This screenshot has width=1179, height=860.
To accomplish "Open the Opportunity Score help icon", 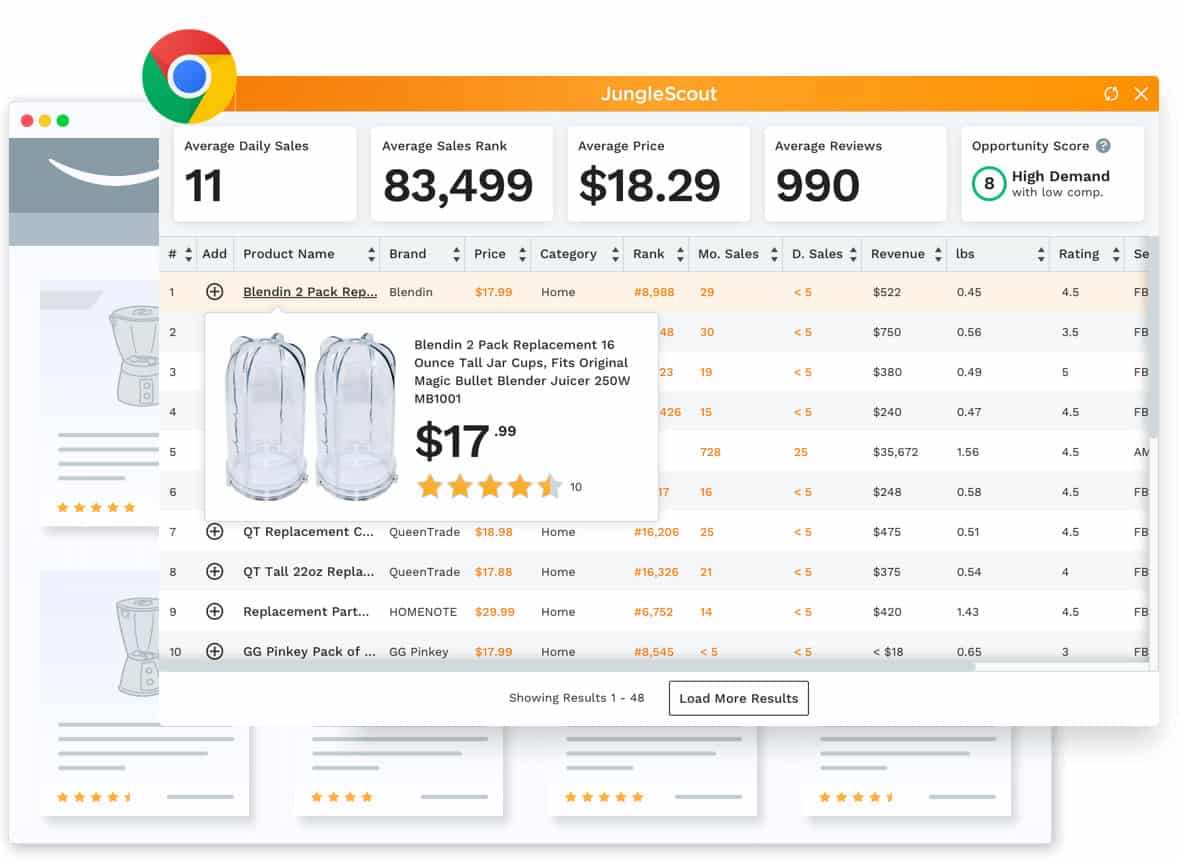I will (1103, 146).
